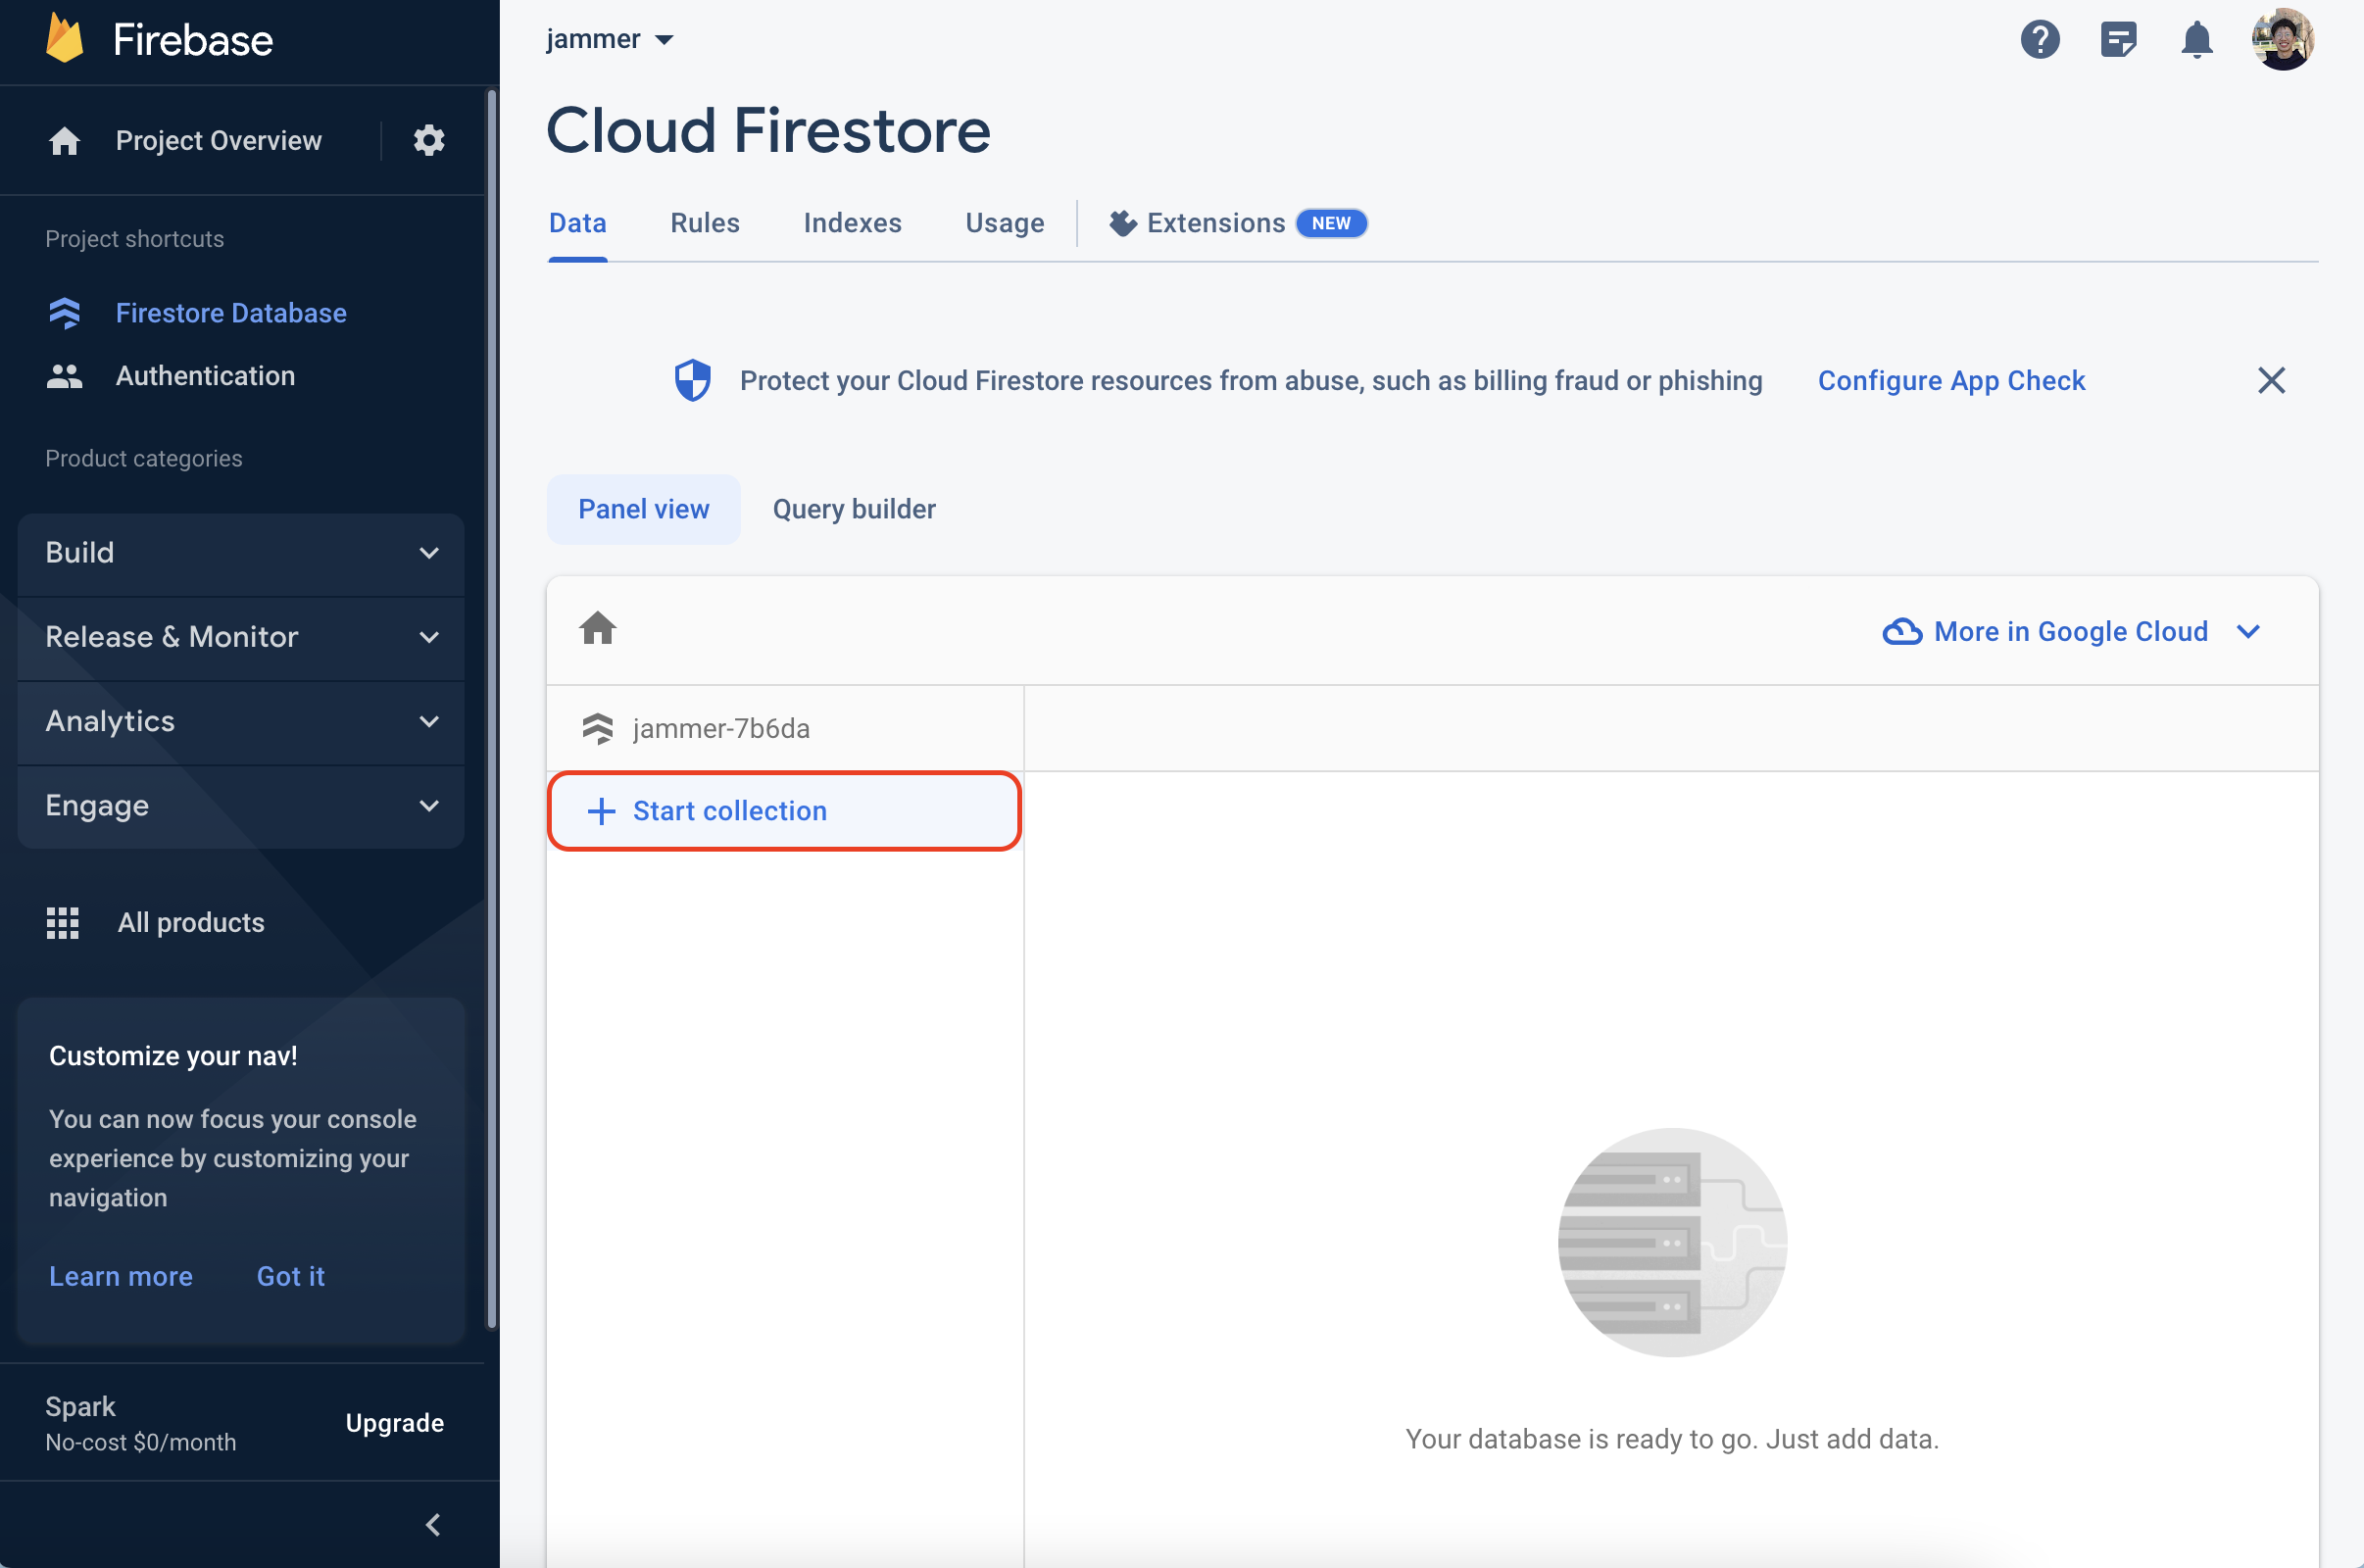
Task: Dismiss nav tip with Got it
Action: click(291, 1276)
